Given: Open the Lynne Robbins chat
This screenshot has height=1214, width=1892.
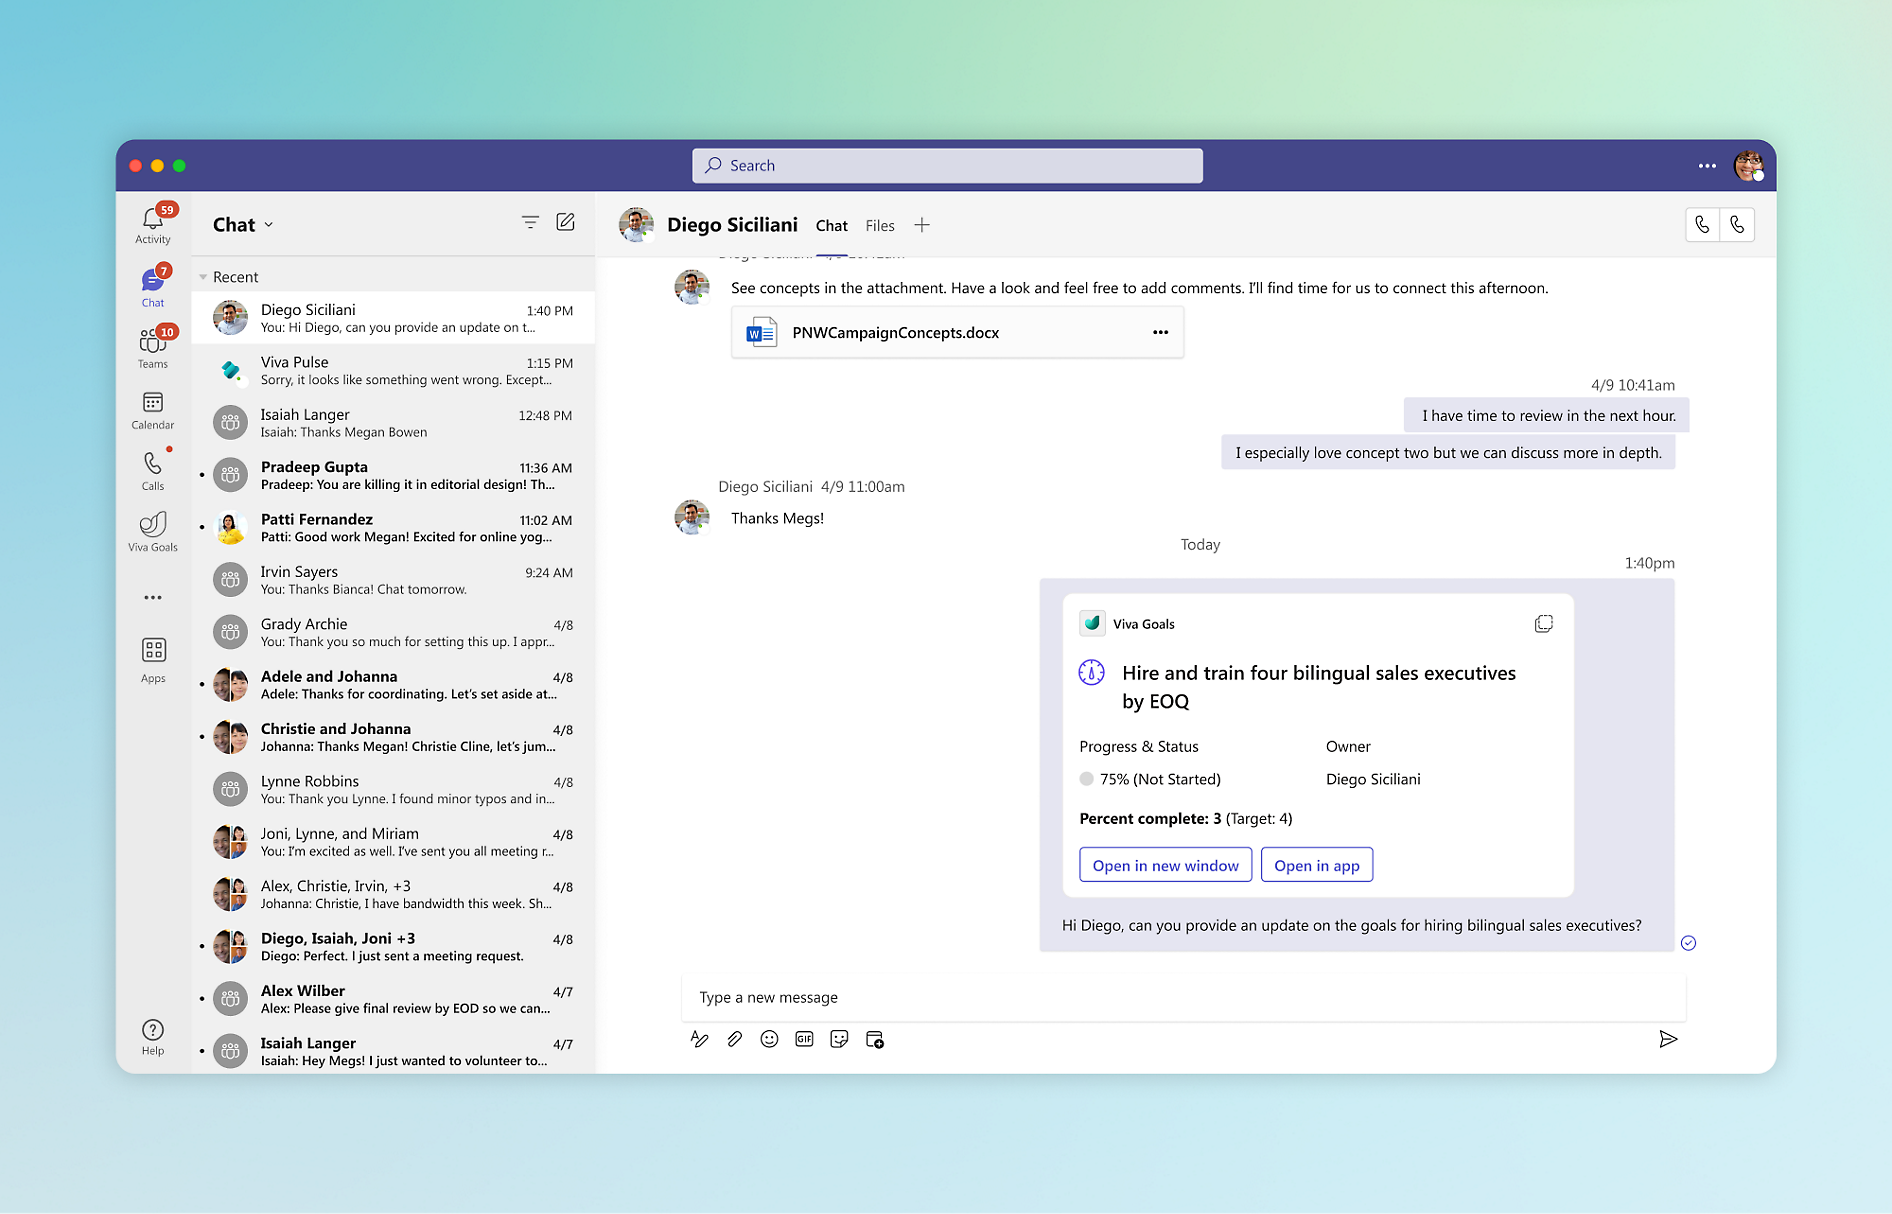Looking at the screenshot, I should [394, 789].
